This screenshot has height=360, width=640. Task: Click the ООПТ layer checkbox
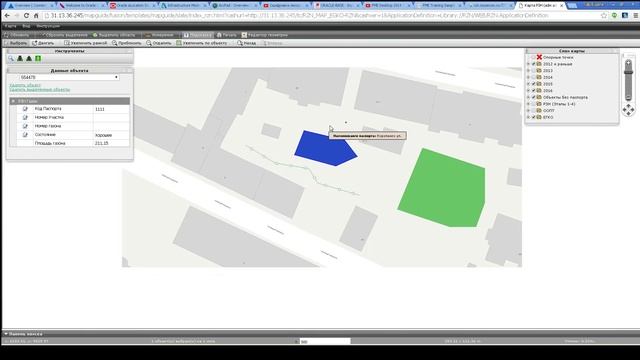click(533, 111)
